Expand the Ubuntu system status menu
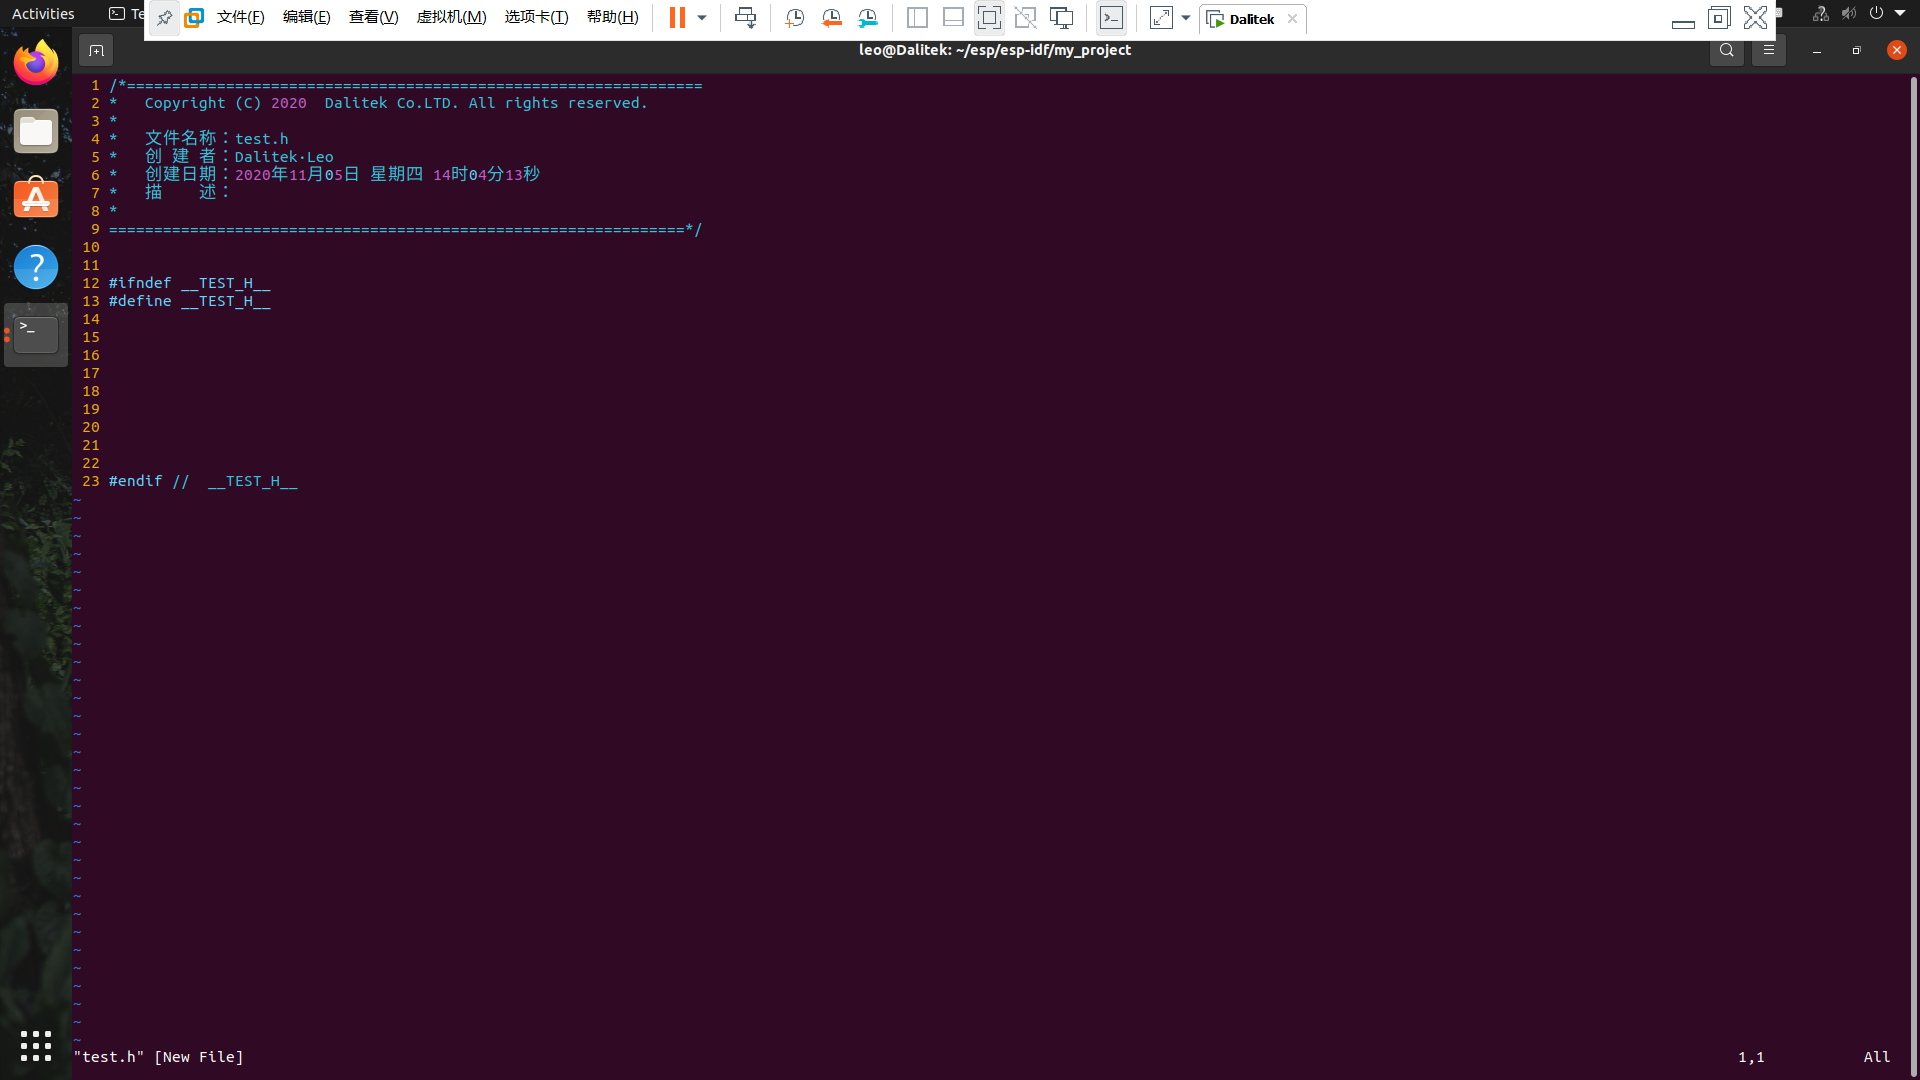1920x1080 pixels. pos(1900,13)
